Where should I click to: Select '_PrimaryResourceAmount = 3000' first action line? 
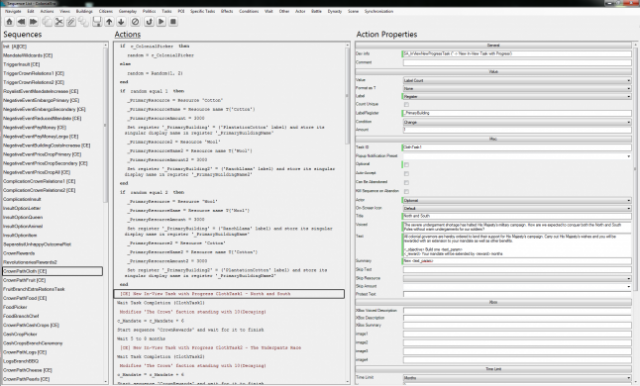(166, 118)
